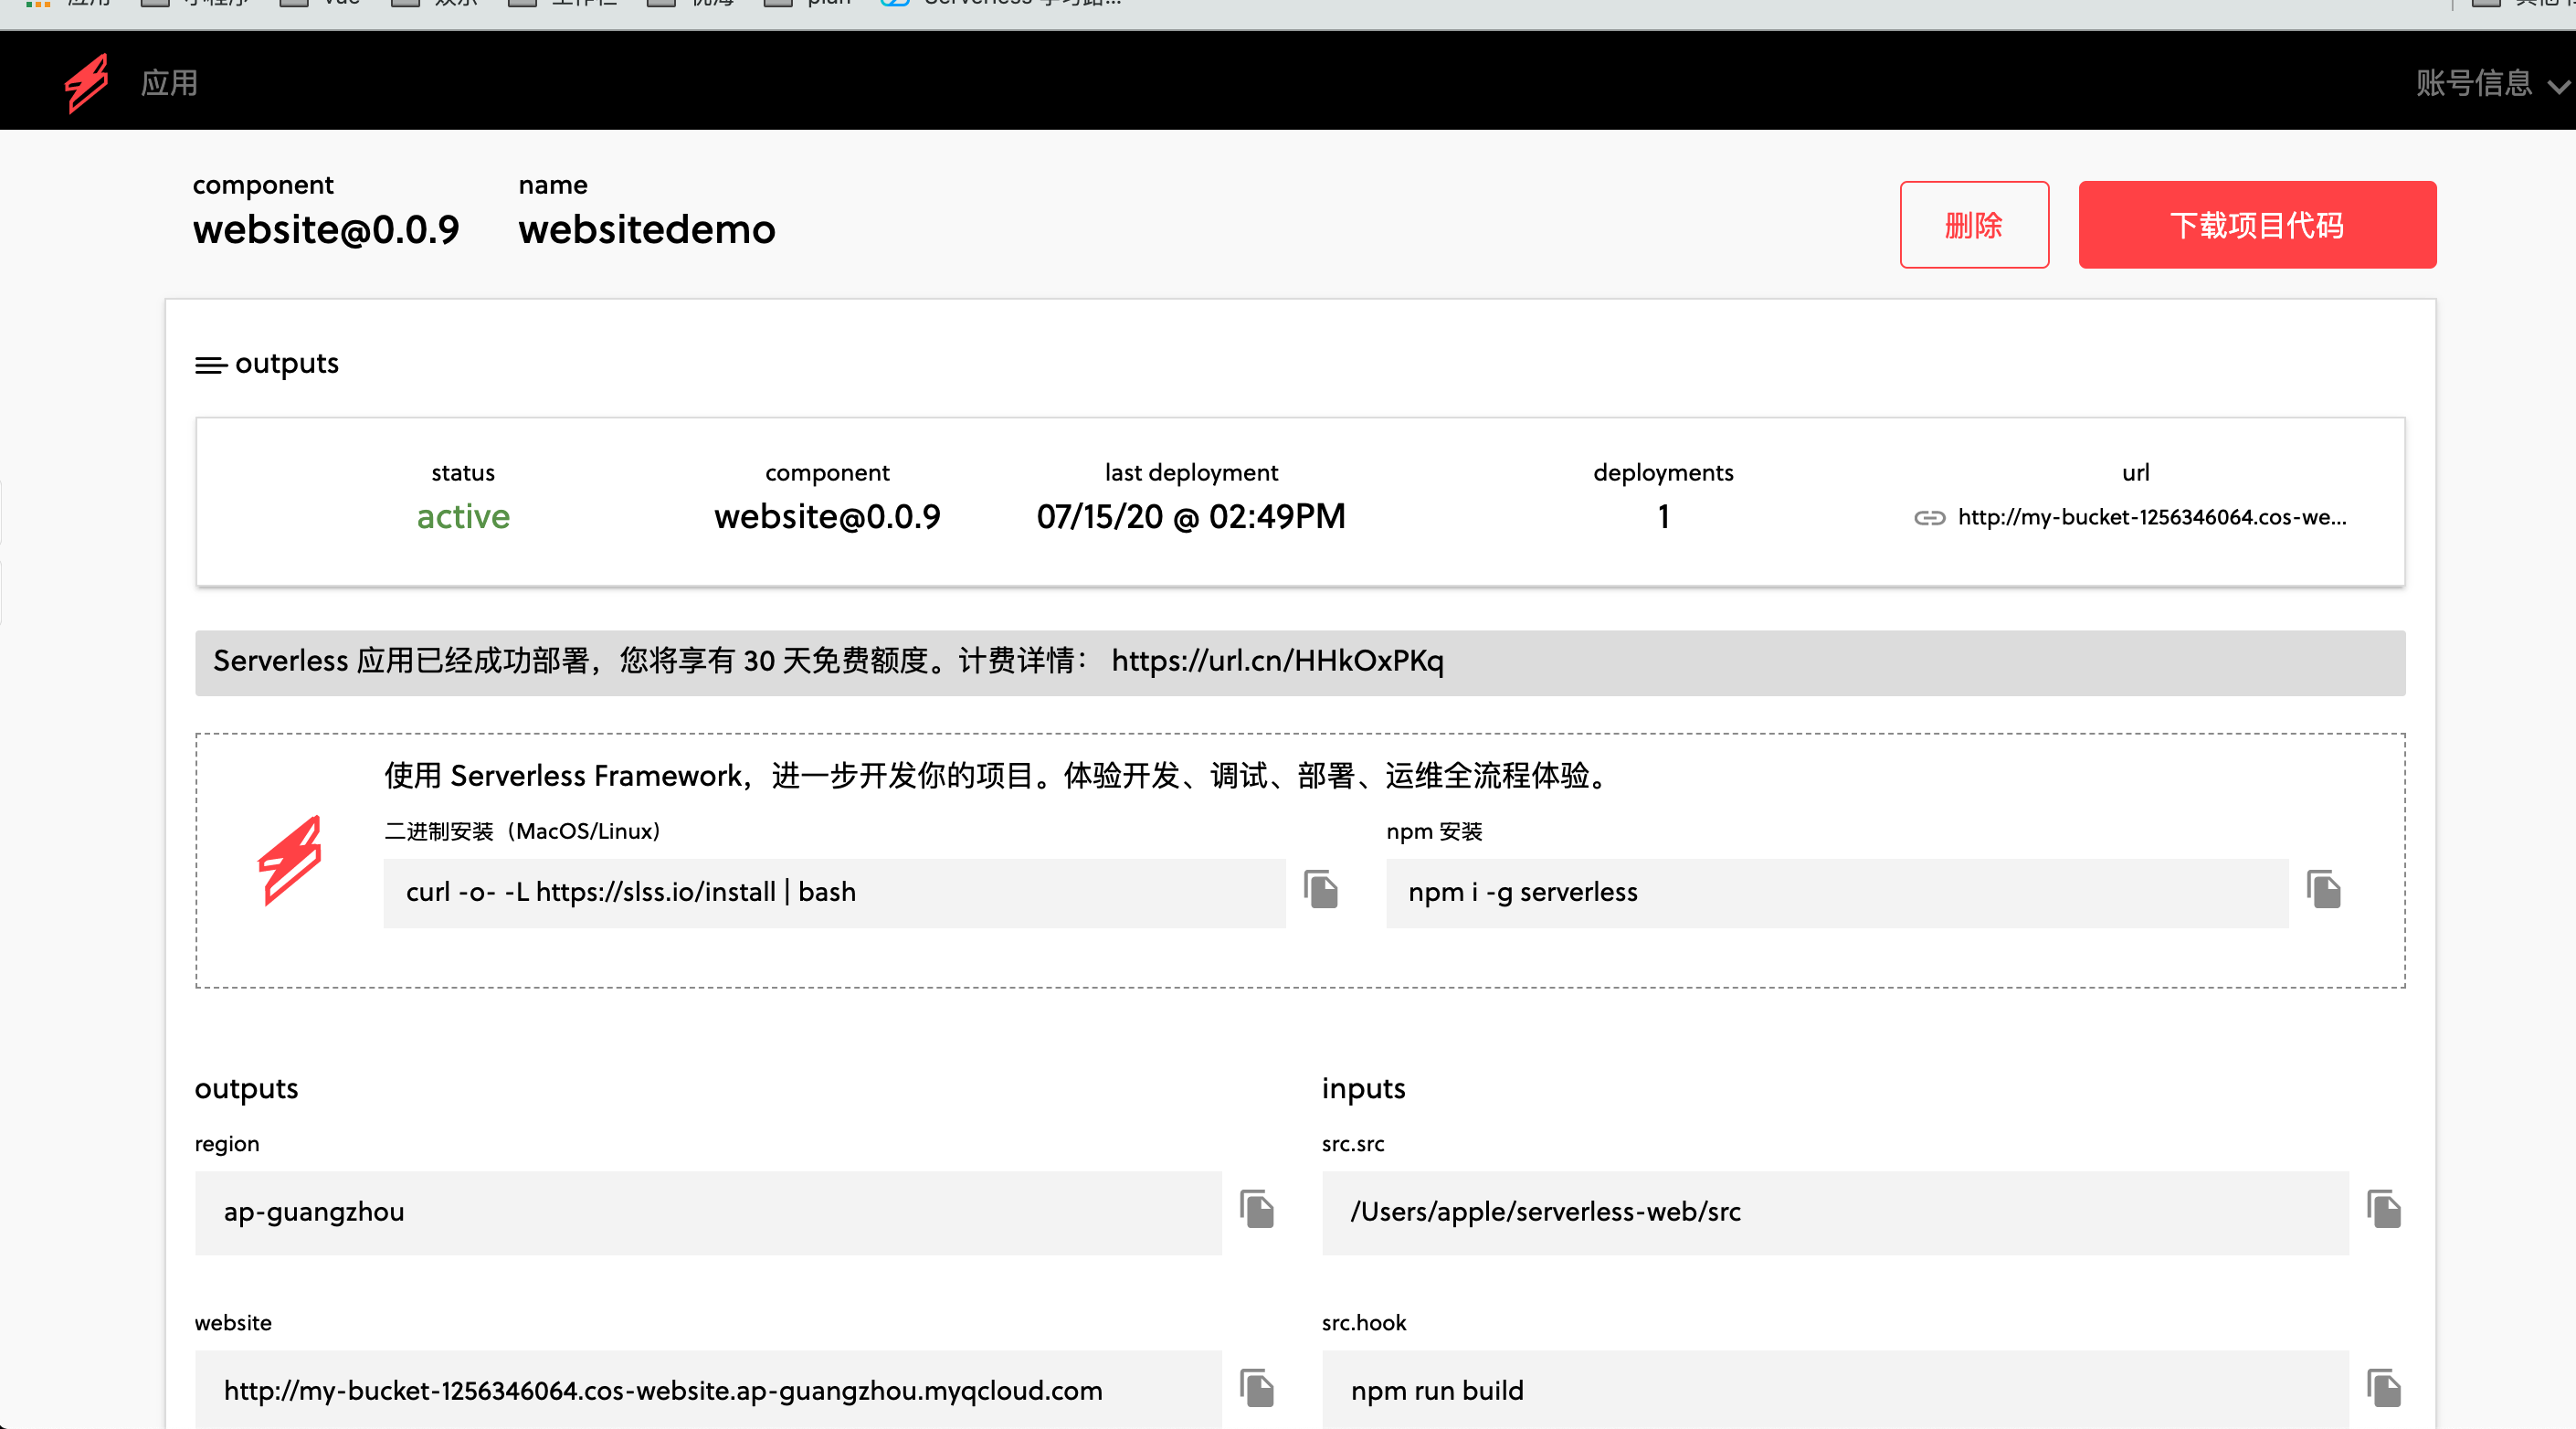Copy the ap-guangzhou region value
2576x1429 pixels.
pos(1257,1209)
